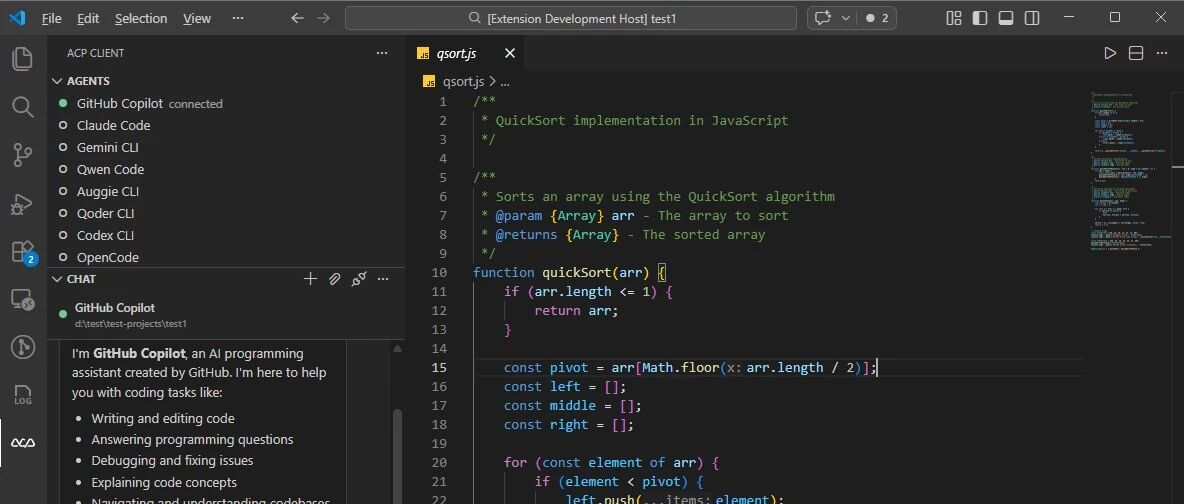Screen dimensions: 1184x504
Task: Run qsort.js with the play icon
Action: click(x=1110, y=53)
